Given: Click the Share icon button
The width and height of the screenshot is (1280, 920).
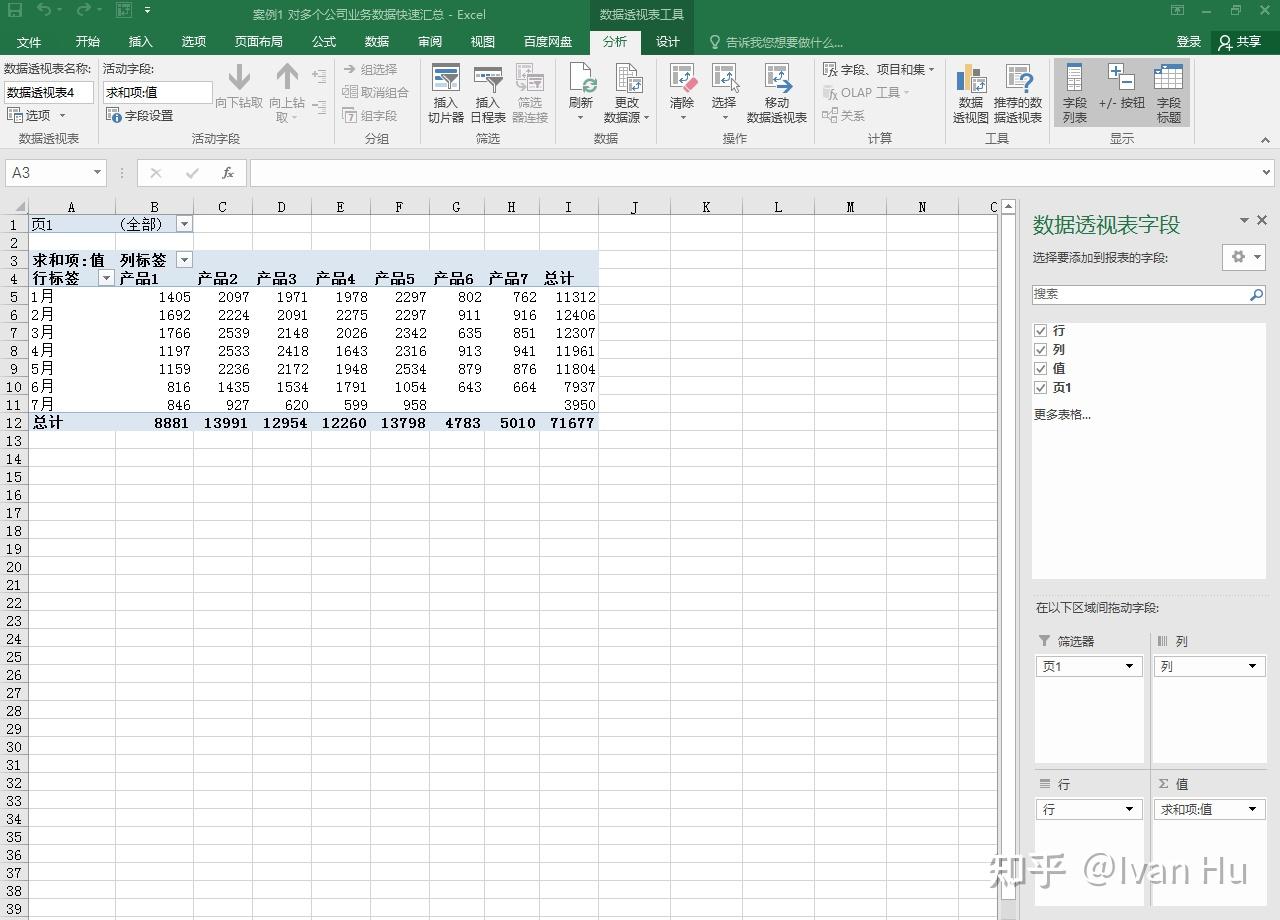Looking at the screenshot, I should [x=1240, y=42].
